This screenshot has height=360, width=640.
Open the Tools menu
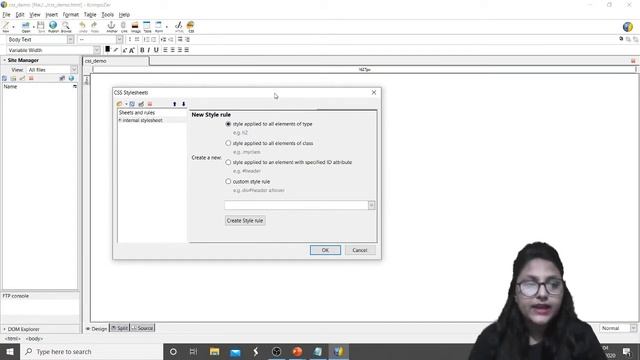[108, 15]
